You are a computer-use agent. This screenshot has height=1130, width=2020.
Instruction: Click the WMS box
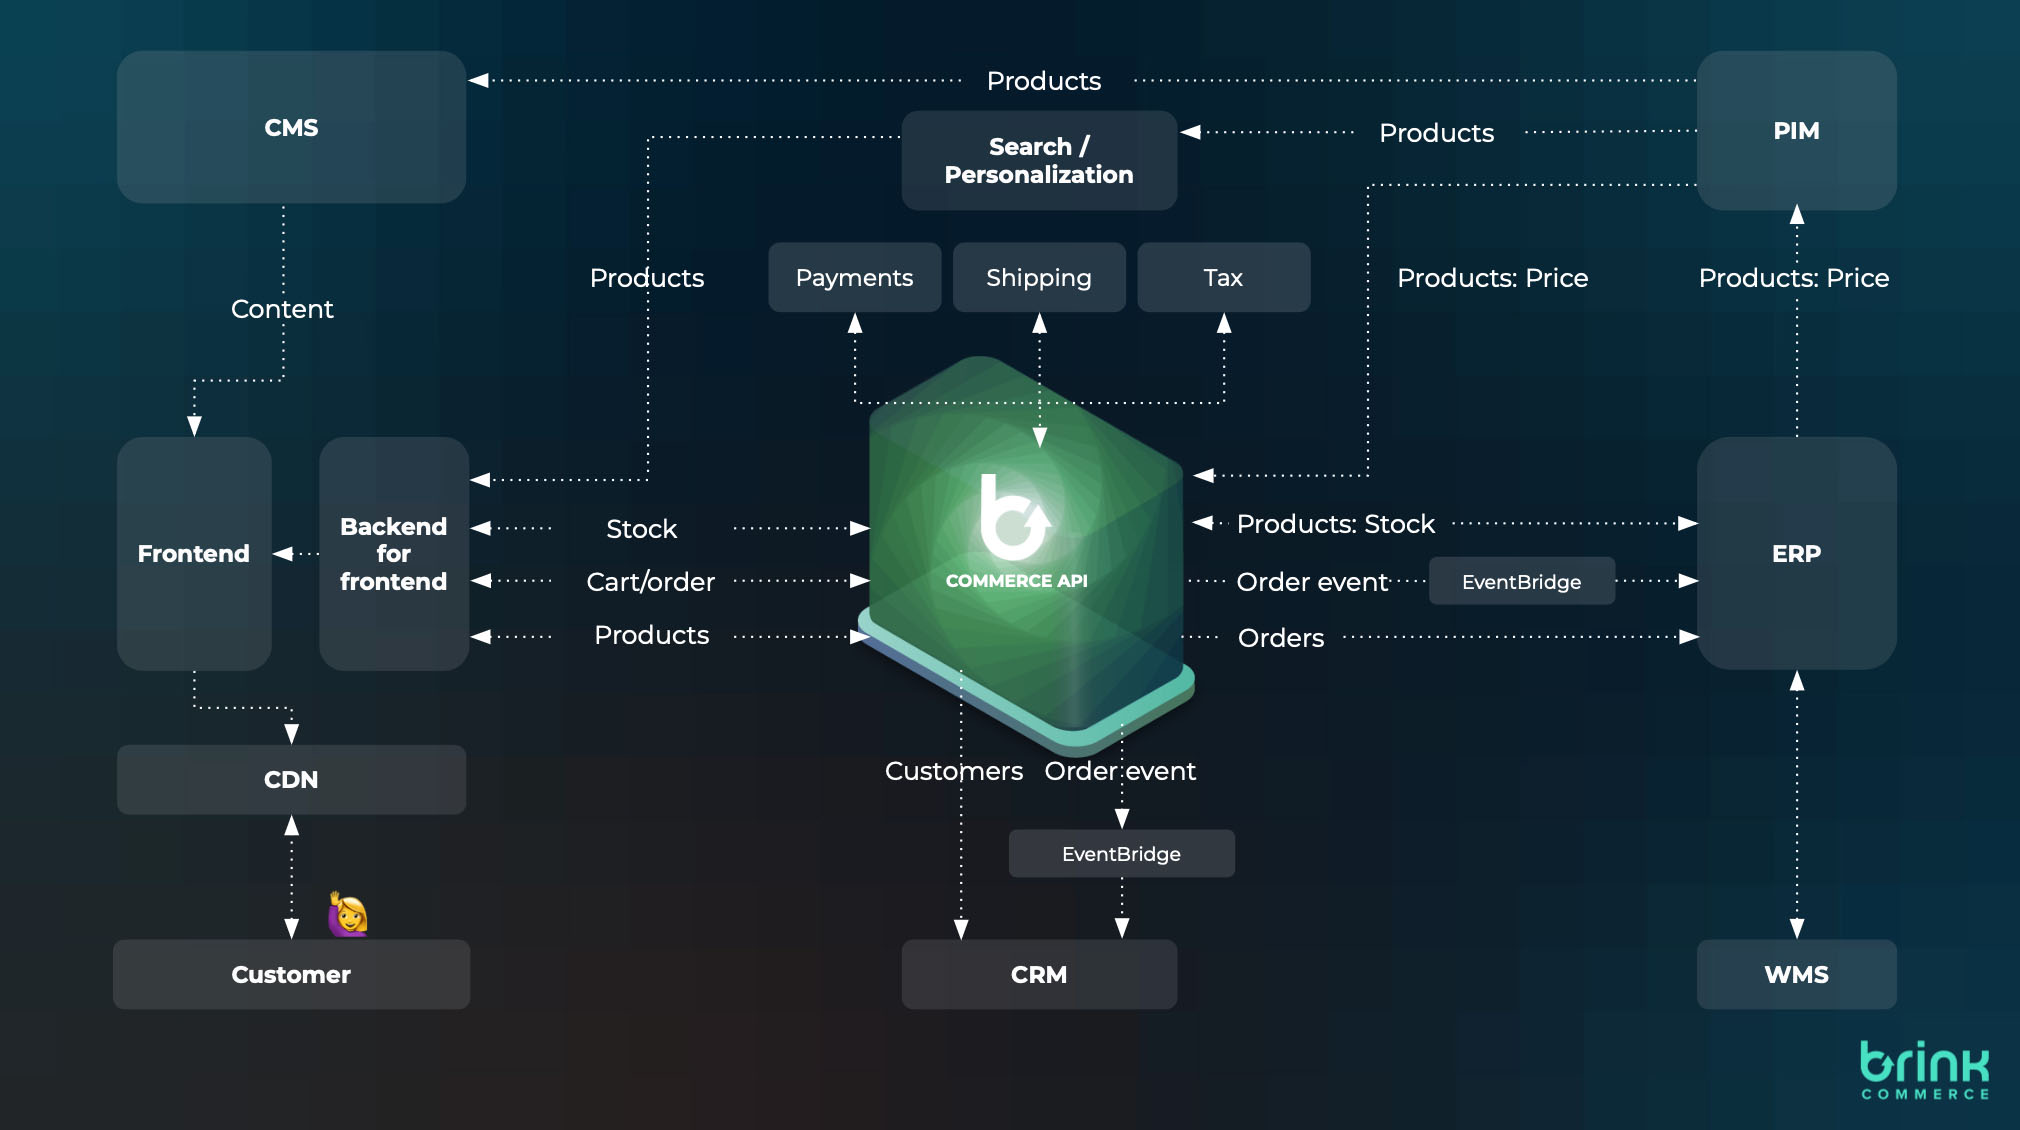pos(1796,974)
